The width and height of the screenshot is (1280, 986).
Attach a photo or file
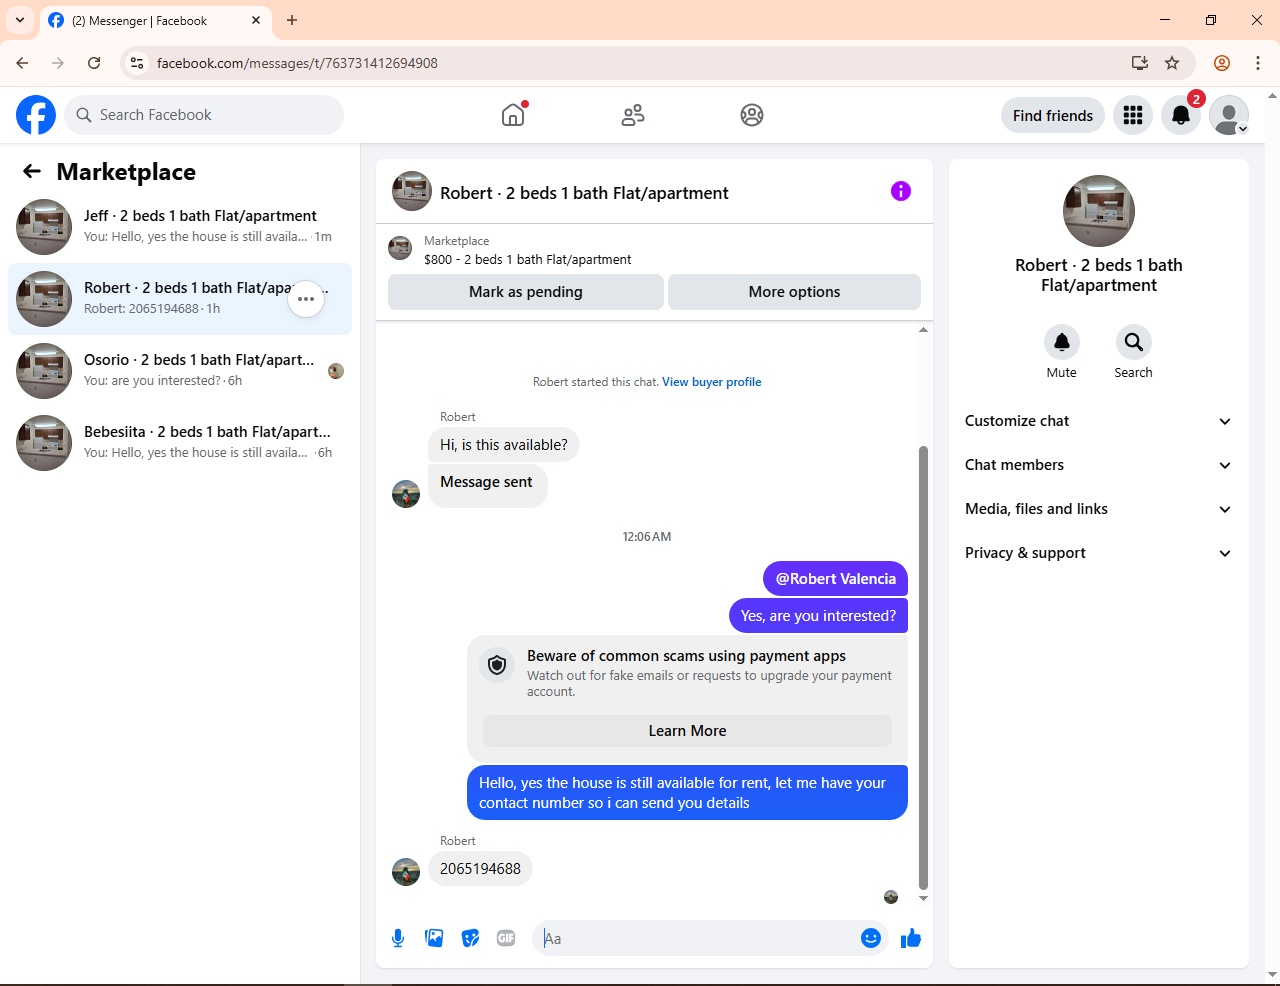pyautogui.click(x=434, y=938)
